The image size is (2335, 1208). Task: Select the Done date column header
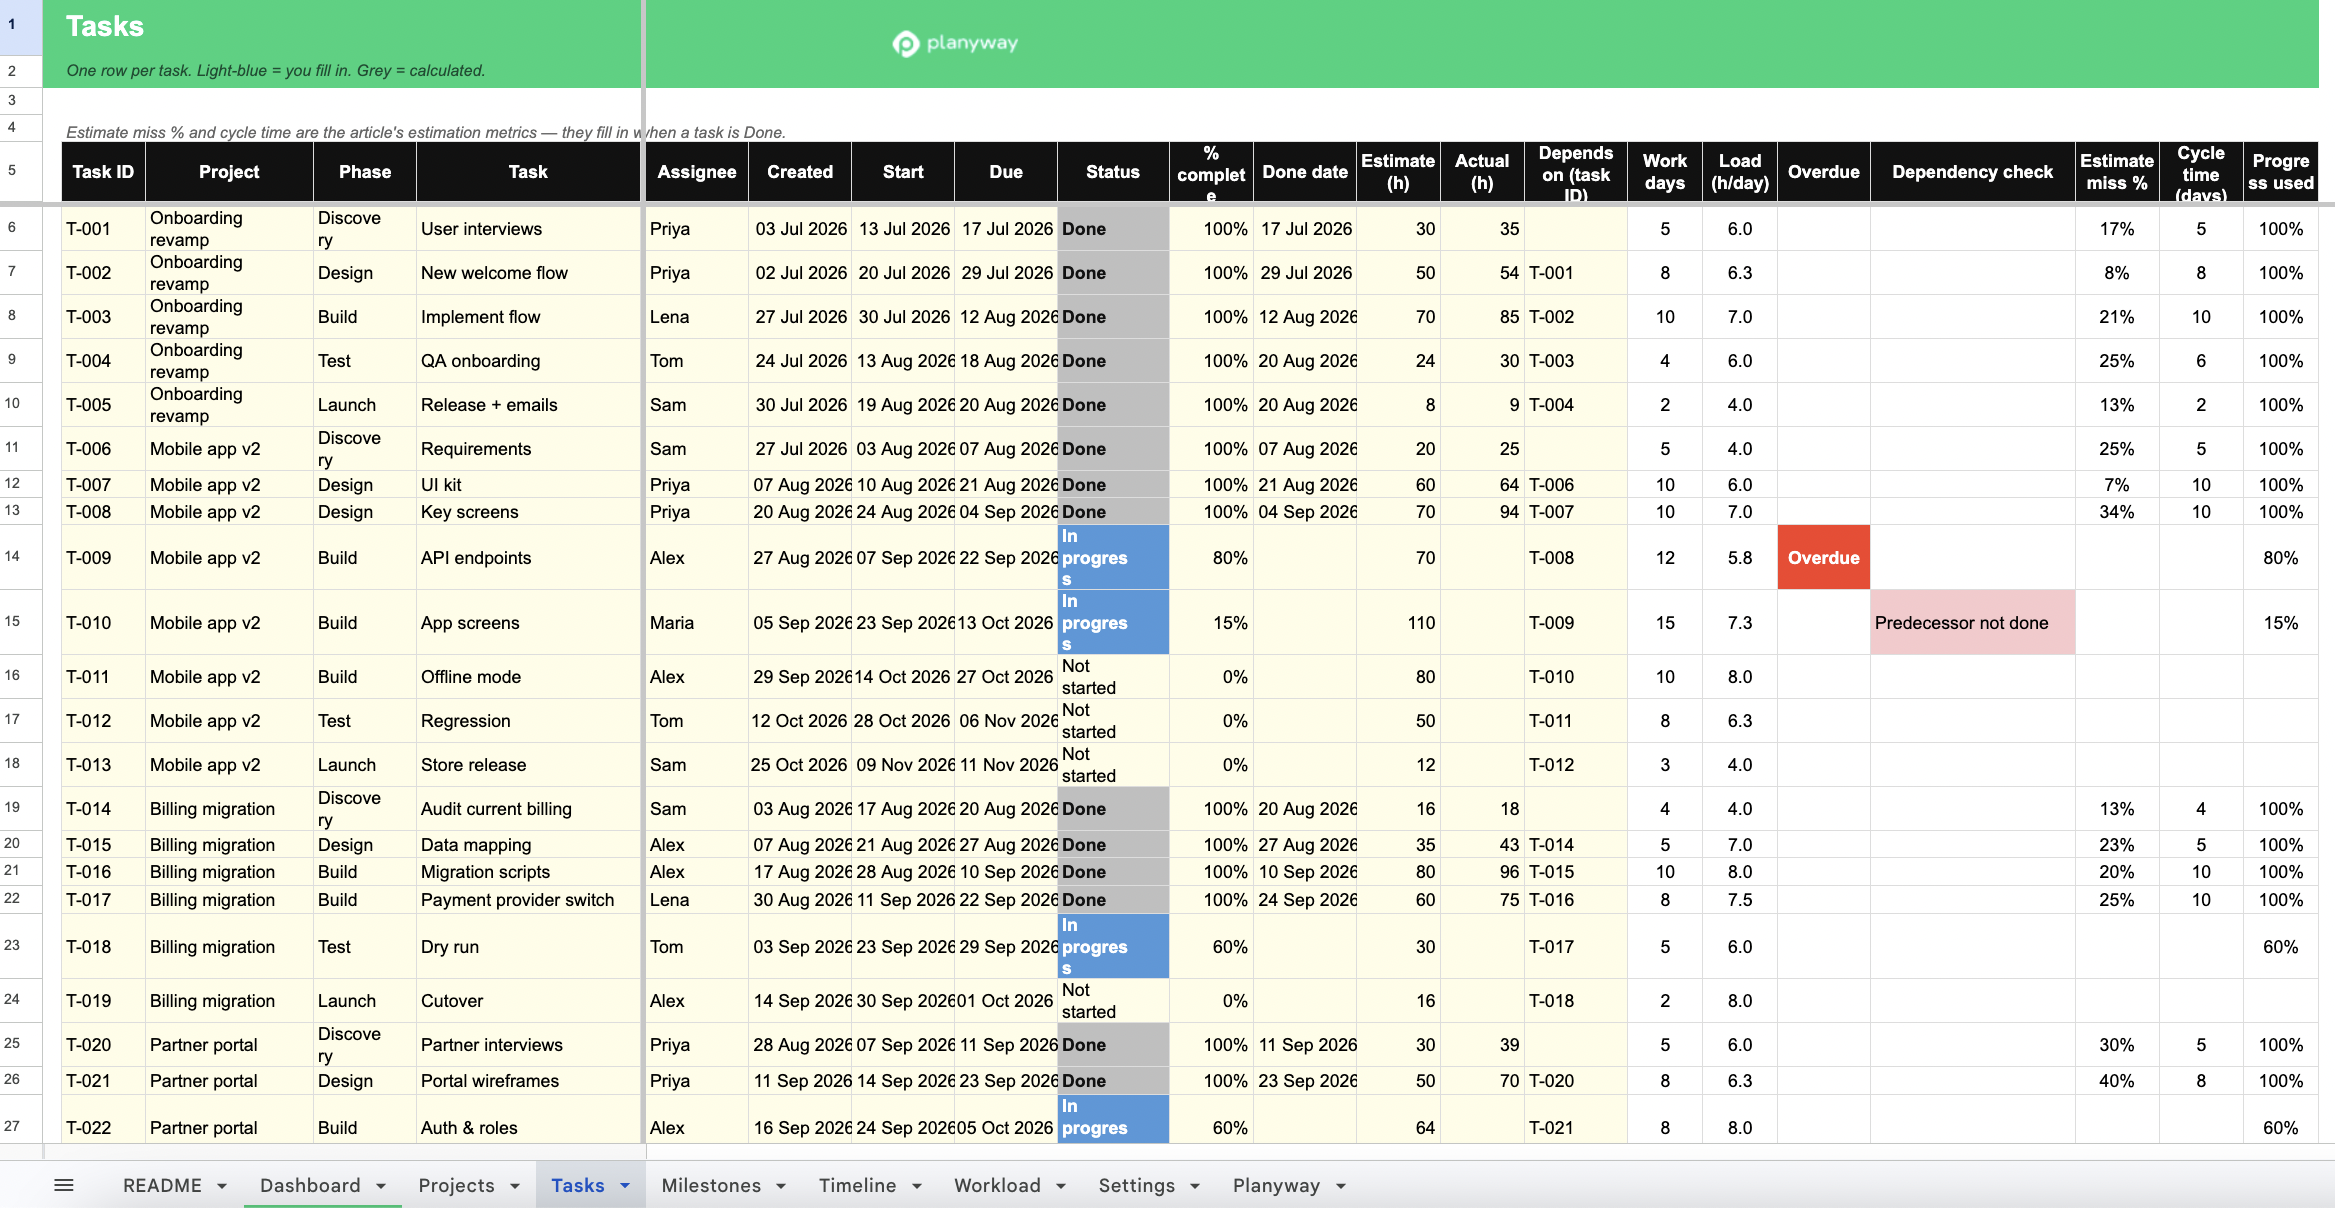1305,172
